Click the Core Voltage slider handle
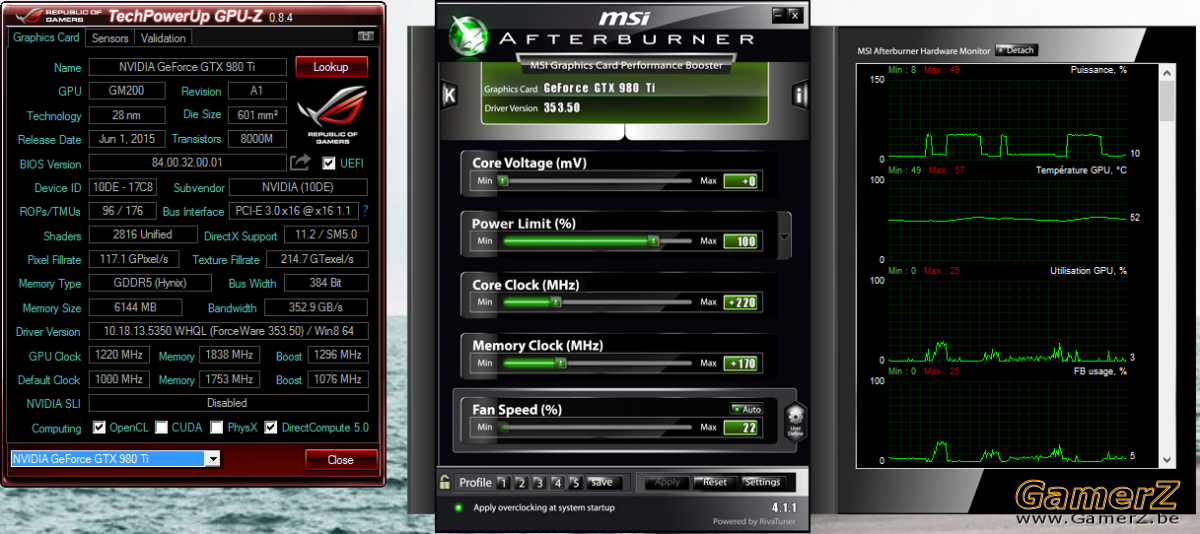 coord(503,181)
